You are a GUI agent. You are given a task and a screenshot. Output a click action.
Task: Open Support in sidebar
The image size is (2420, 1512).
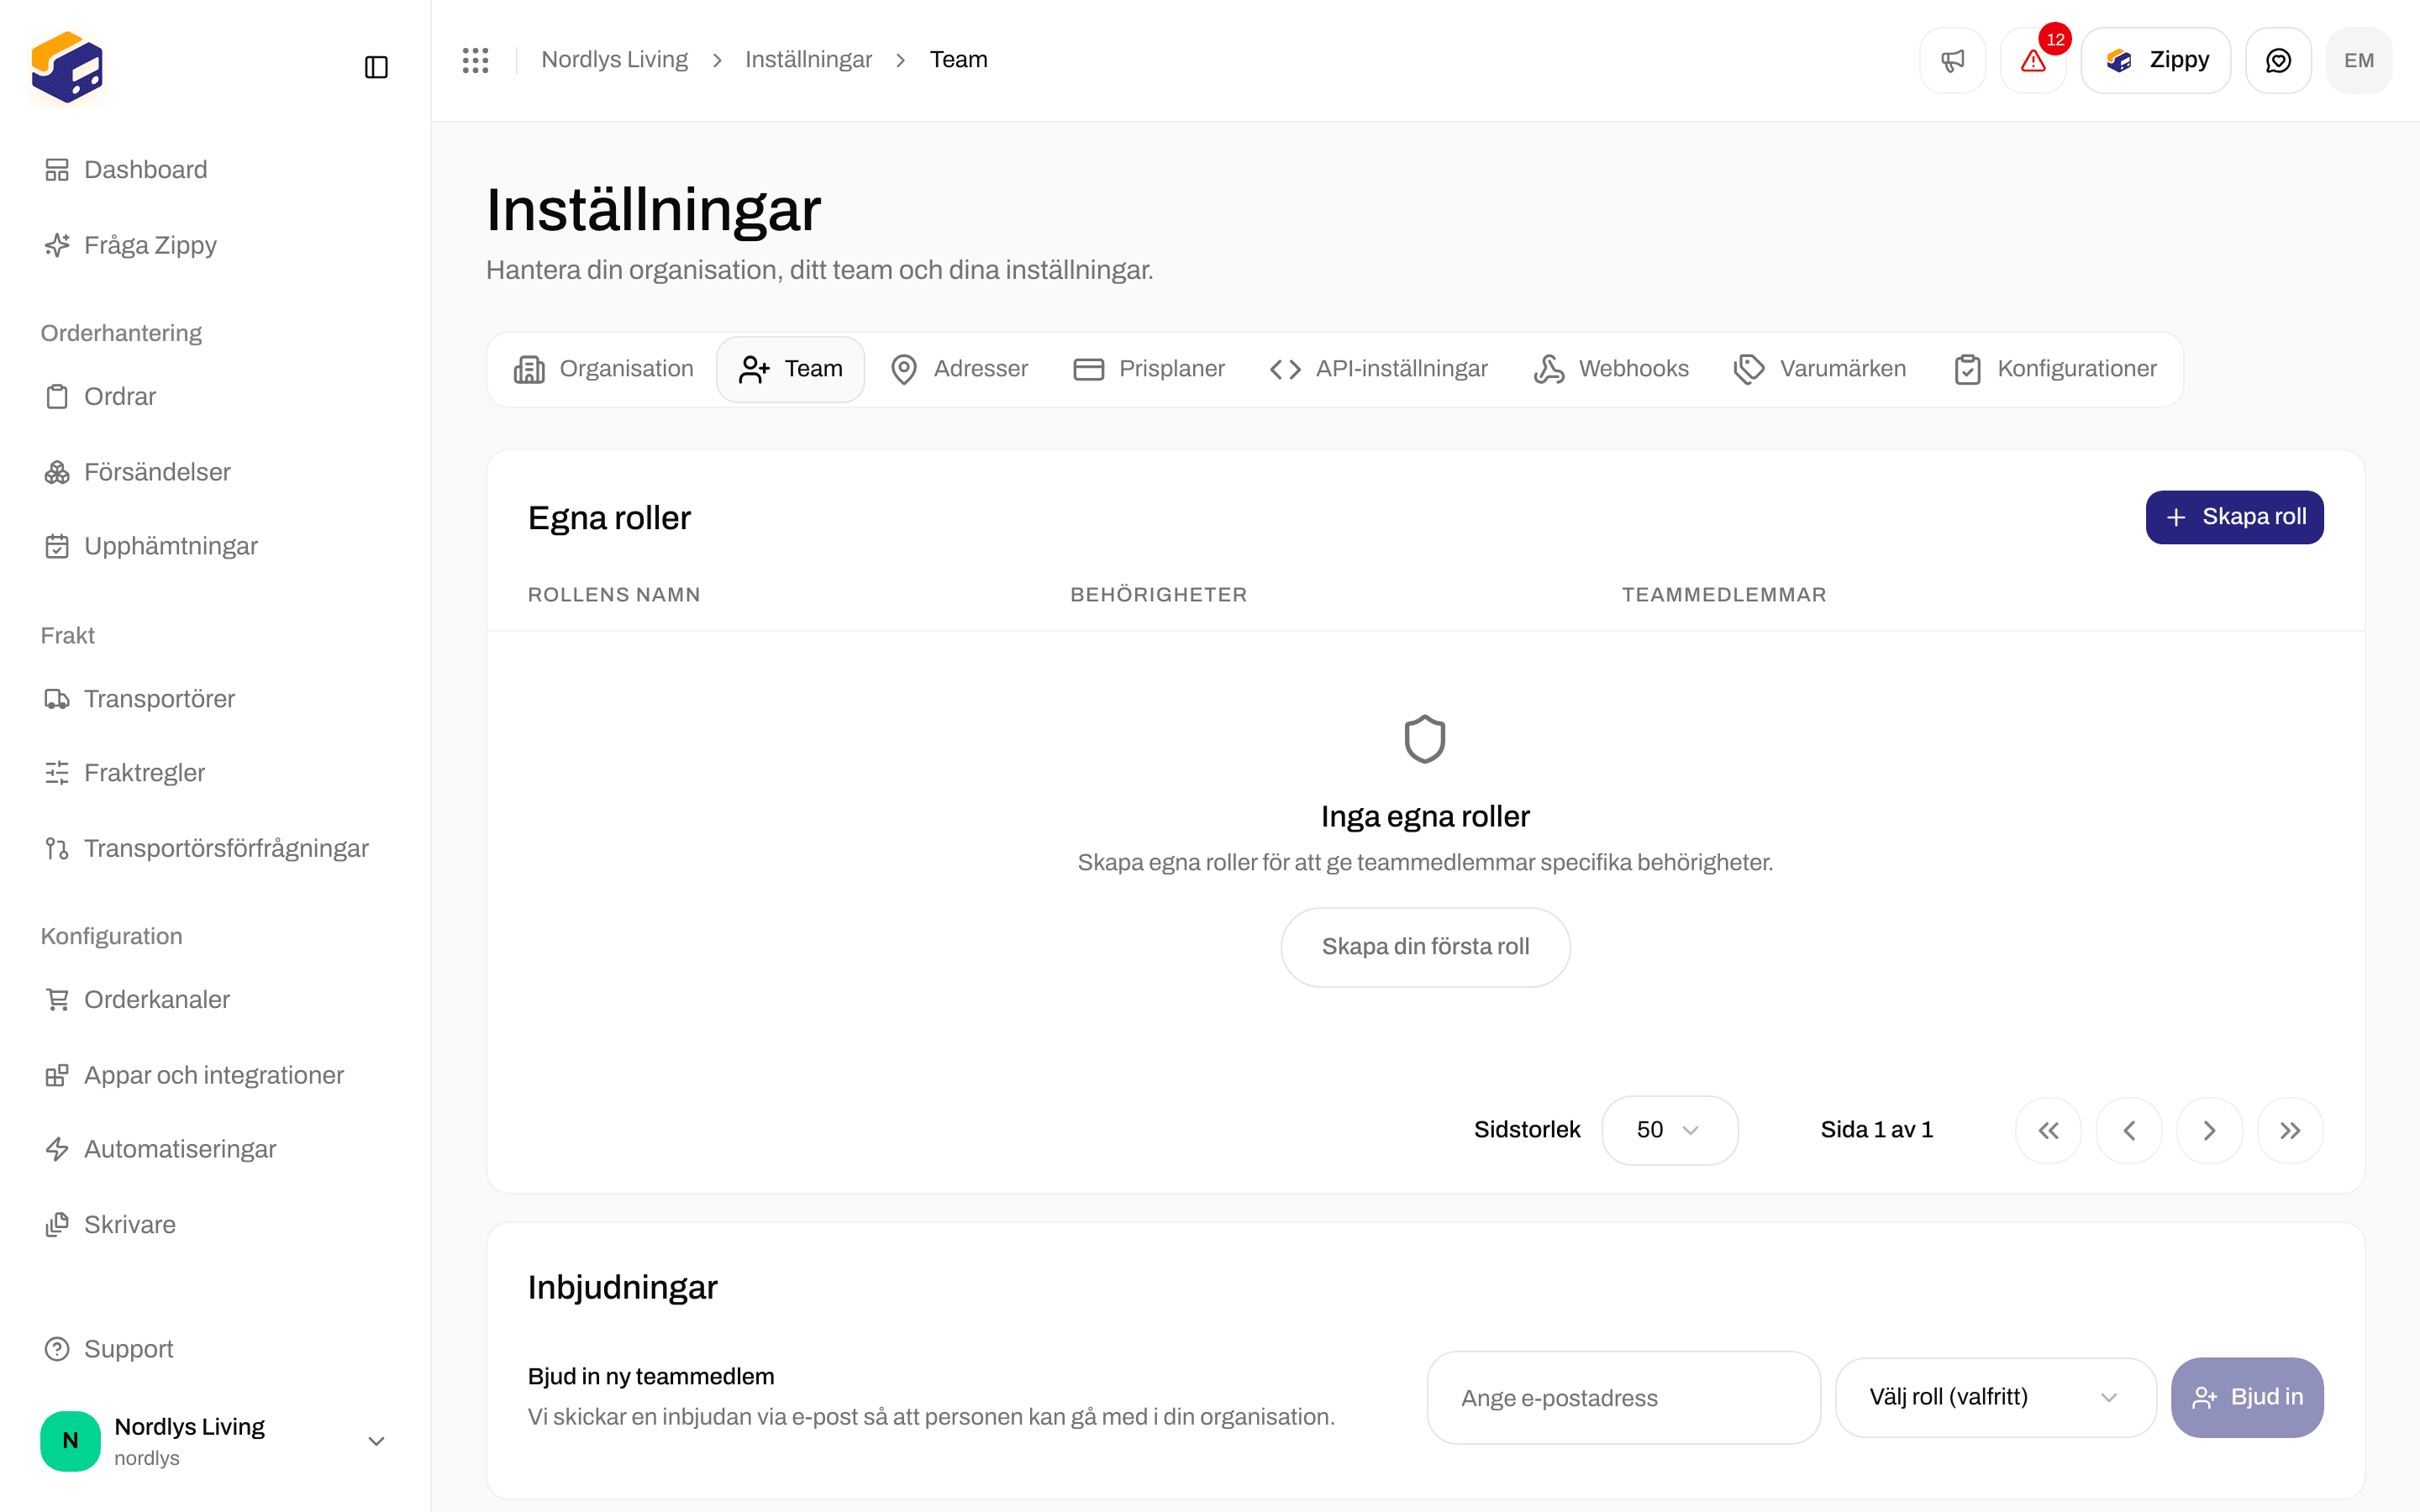(215, 1349)
